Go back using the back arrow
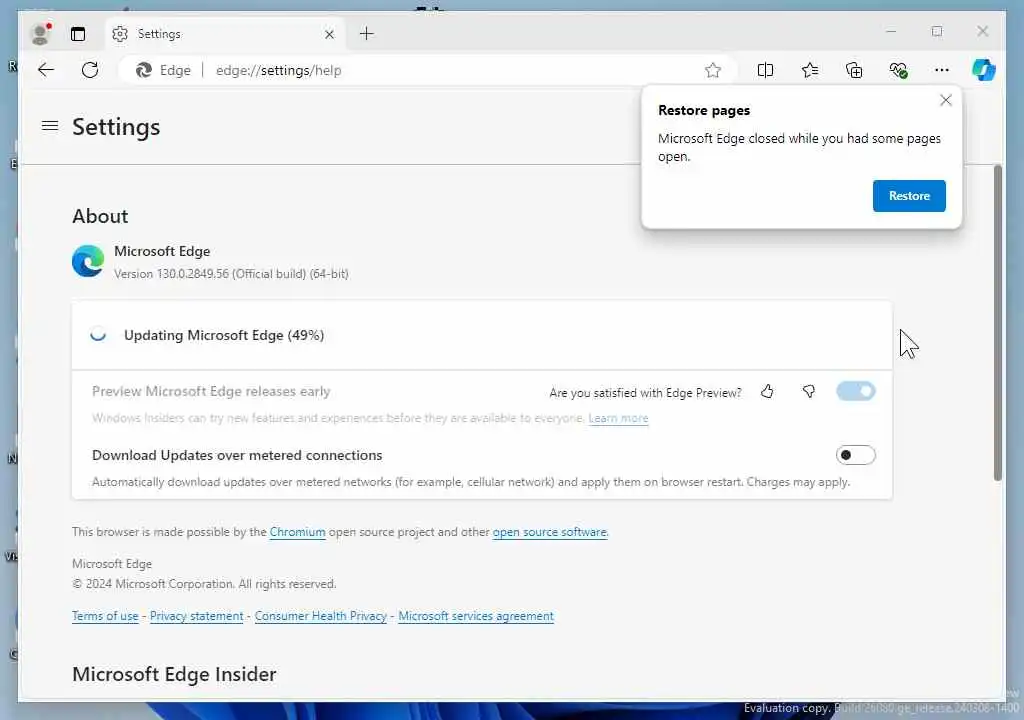Viewport: 1024px width, 720px height. pyautogui.click(x=46, y=70)
